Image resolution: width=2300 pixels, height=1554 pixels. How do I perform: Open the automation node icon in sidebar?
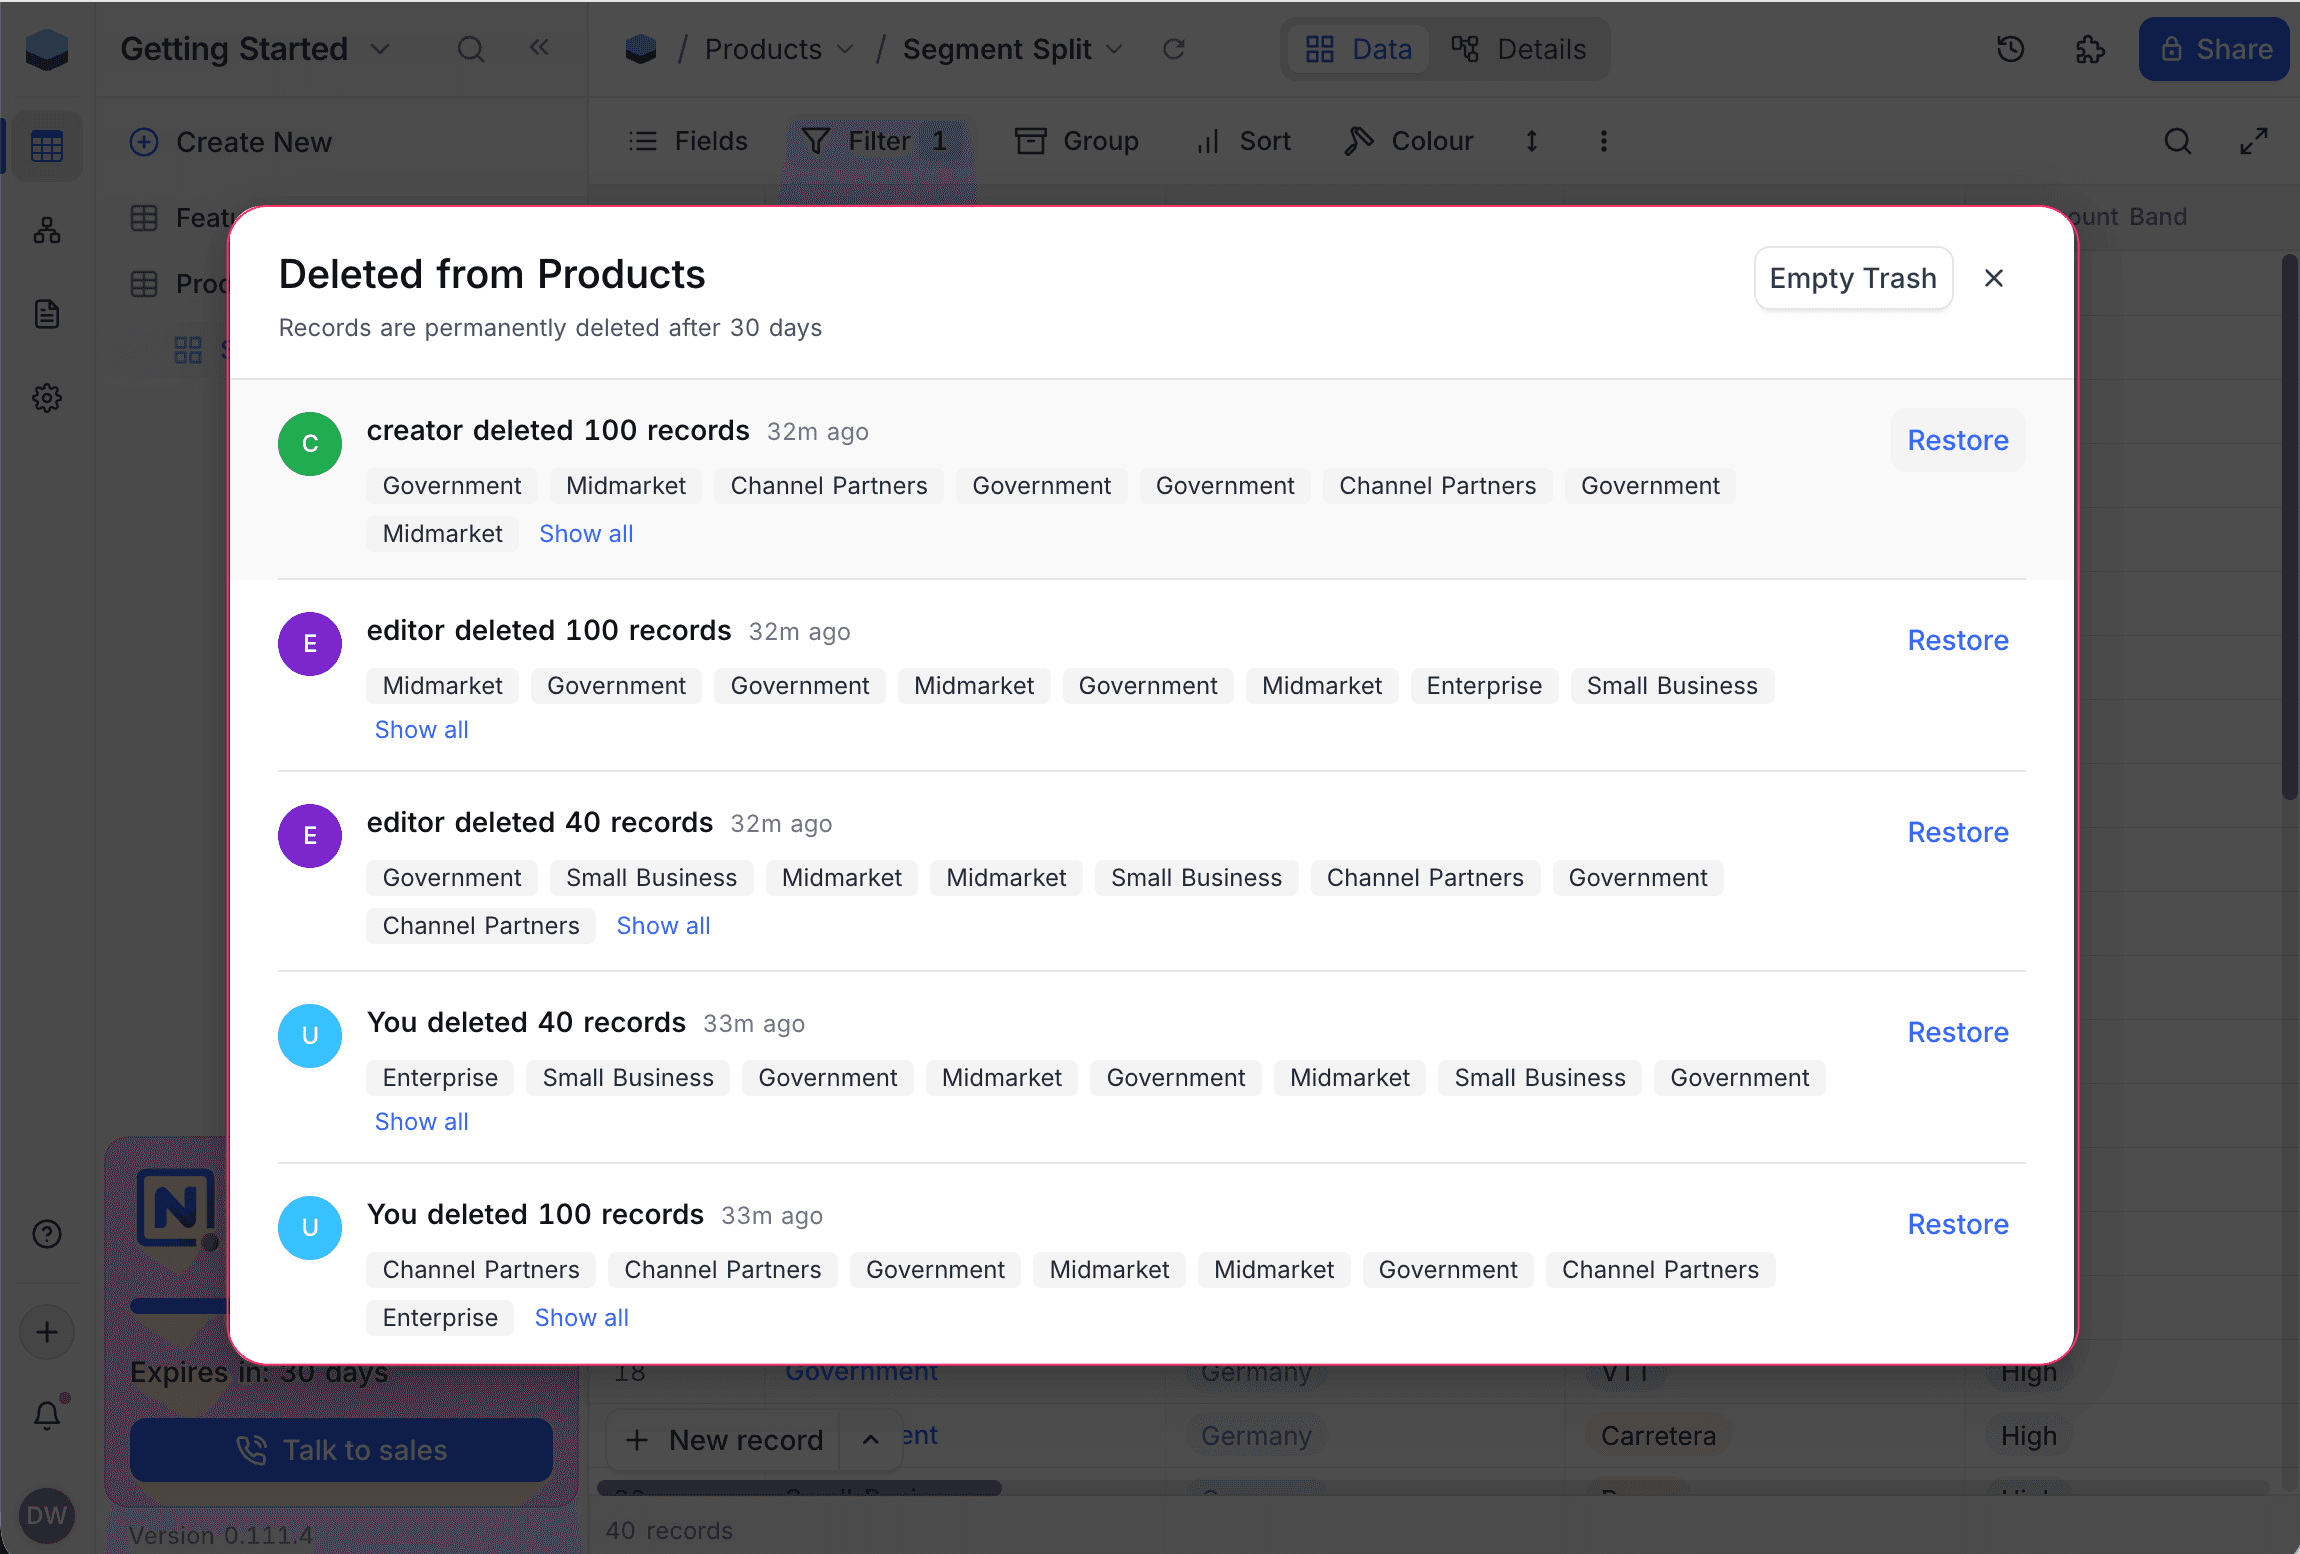click(46, 230)
